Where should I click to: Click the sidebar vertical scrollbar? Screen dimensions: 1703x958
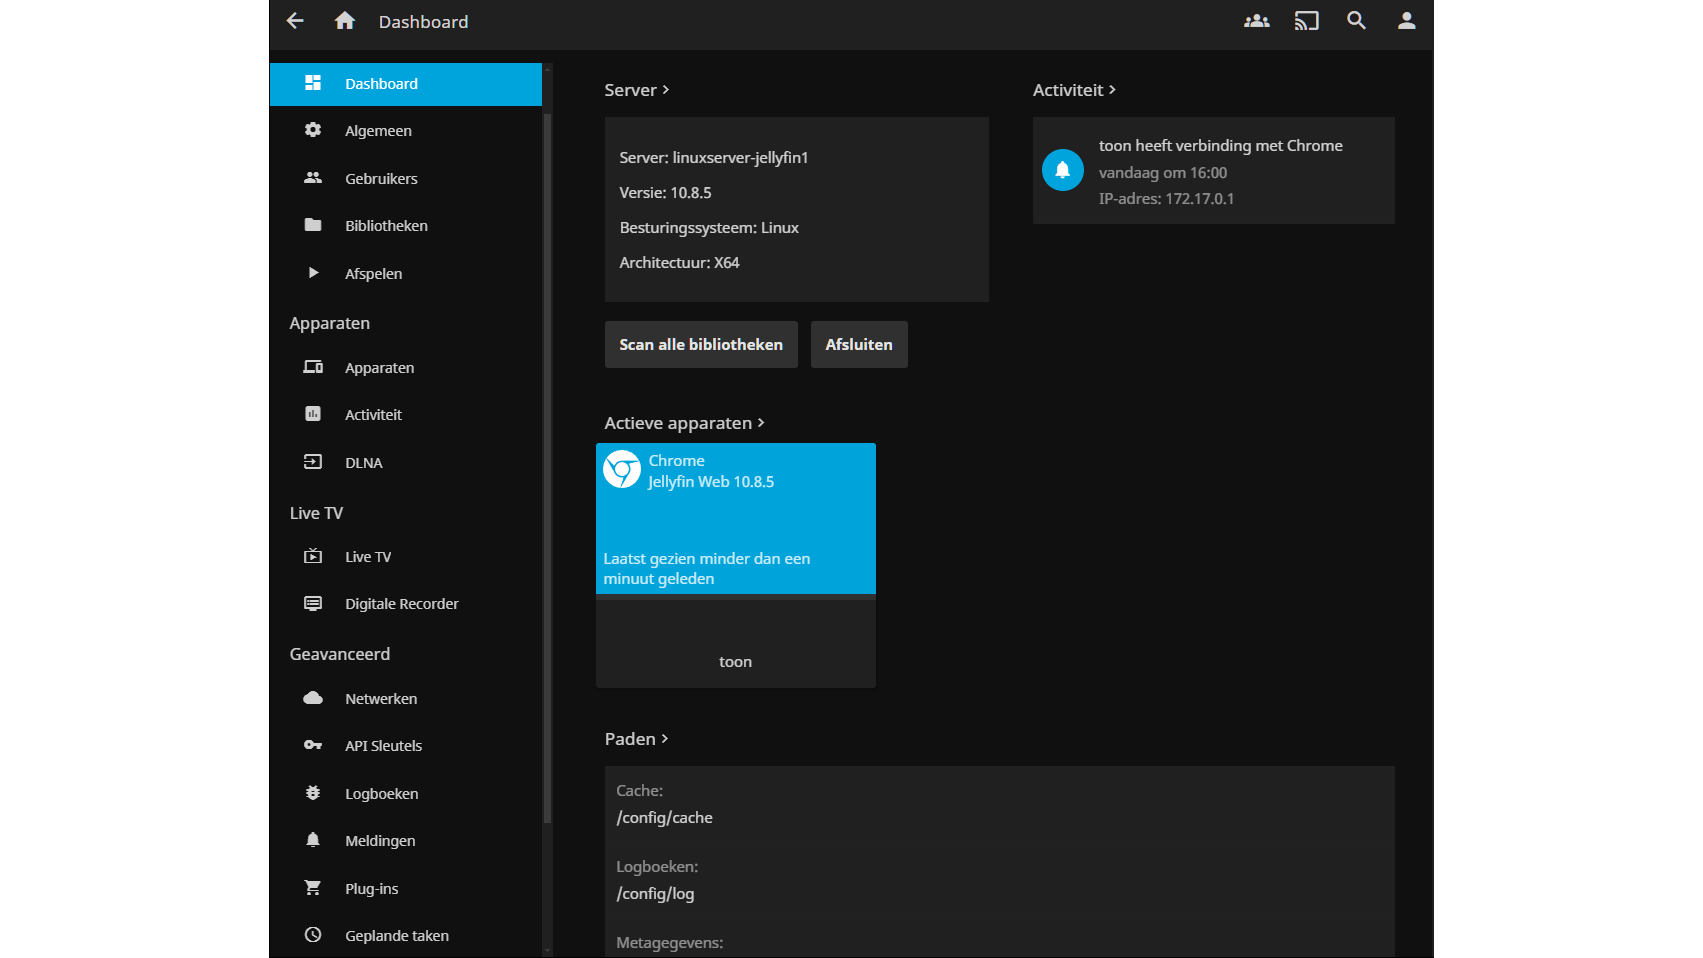pyautogui.click(x=547, y=468)
